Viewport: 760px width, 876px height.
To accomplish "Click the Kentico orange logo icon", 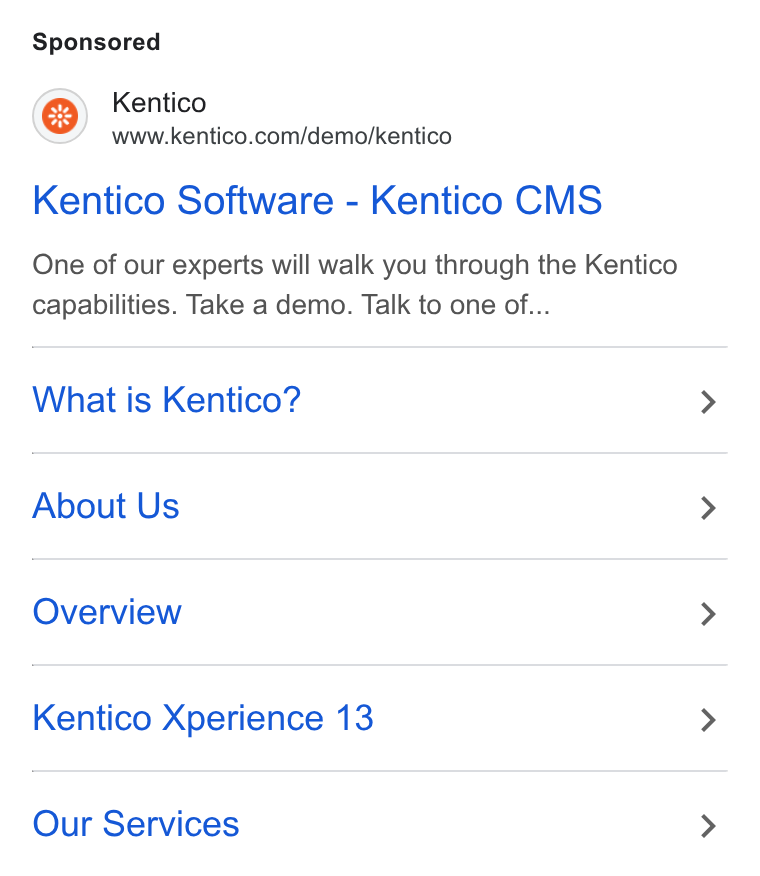I will click(60, 116).
